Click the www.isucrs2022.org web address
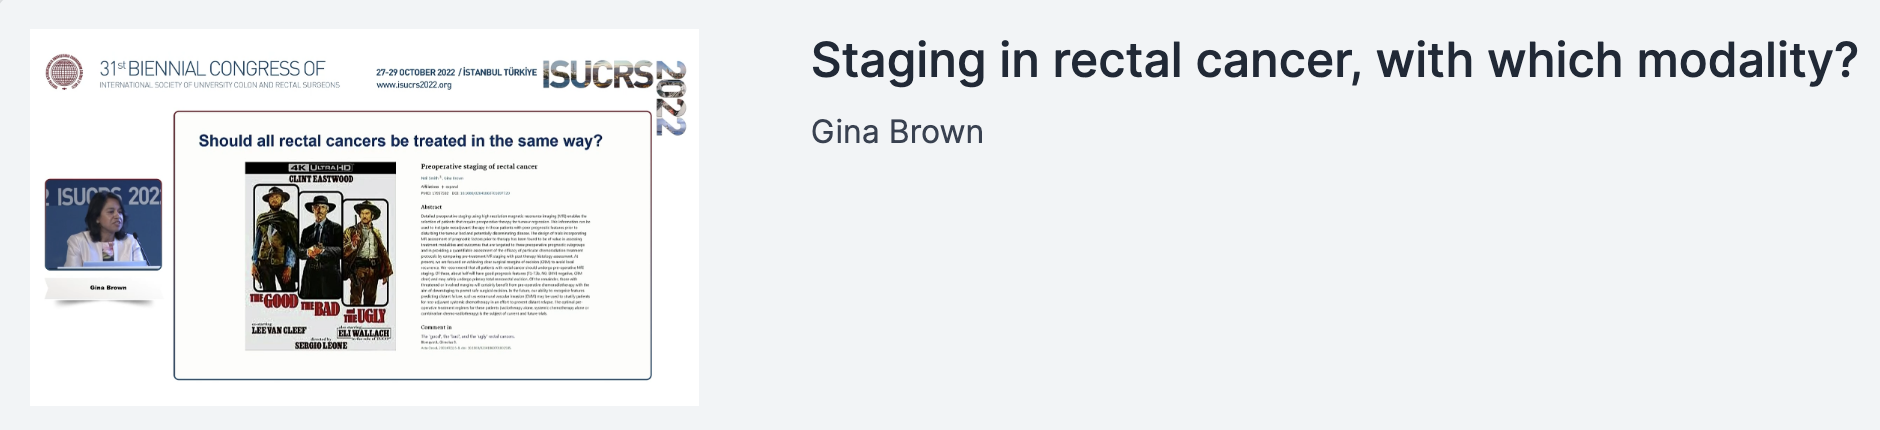 414,86
